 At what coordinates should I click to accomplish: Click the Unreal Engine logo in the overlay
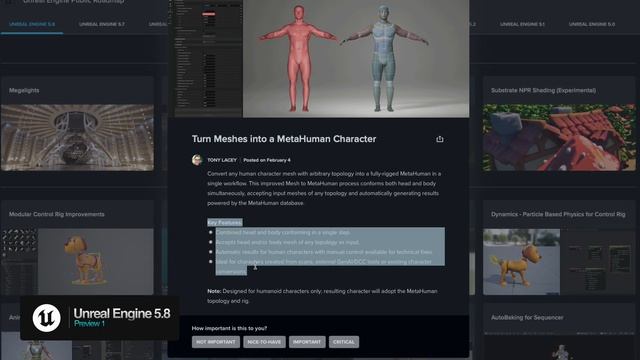pos(47,318)
